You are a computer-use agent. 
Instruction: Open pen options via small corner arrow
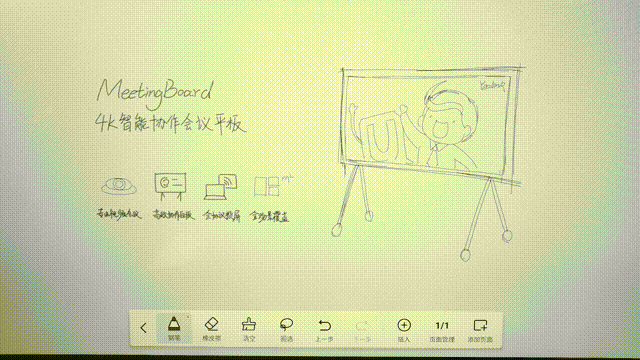point(188,316)
